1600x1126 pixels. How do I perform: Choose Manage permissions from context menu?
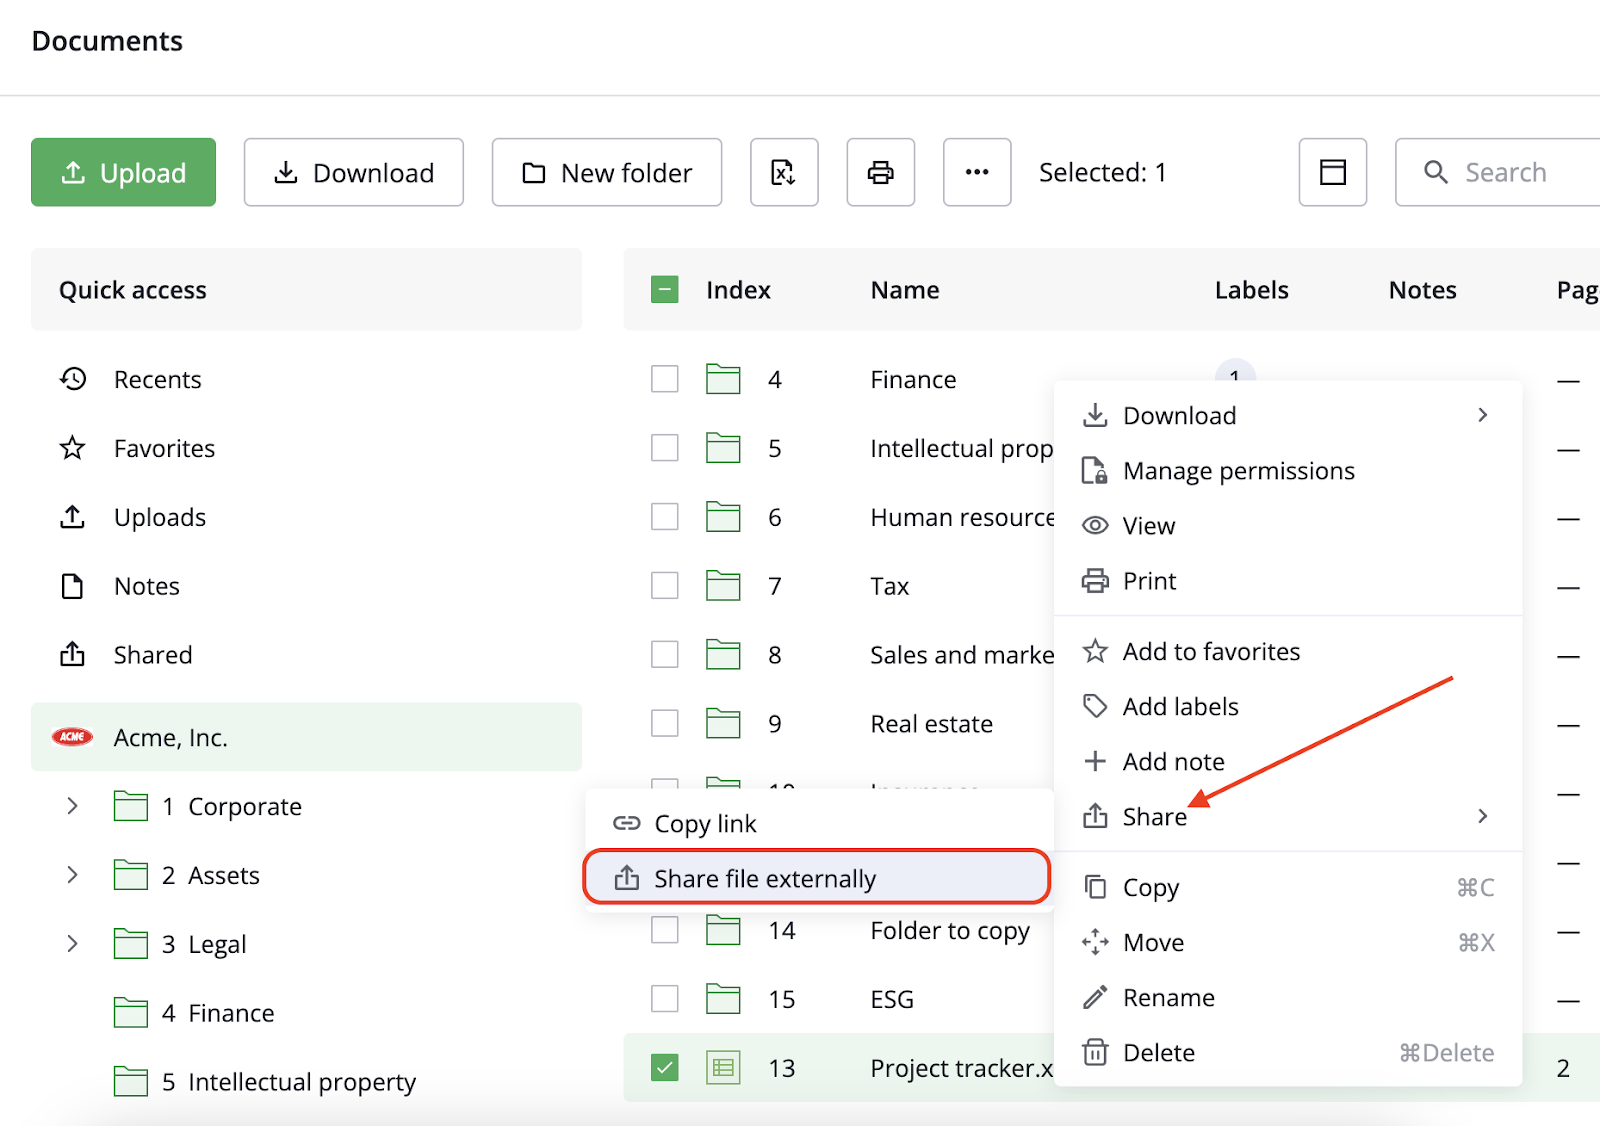coord(1288,470)
